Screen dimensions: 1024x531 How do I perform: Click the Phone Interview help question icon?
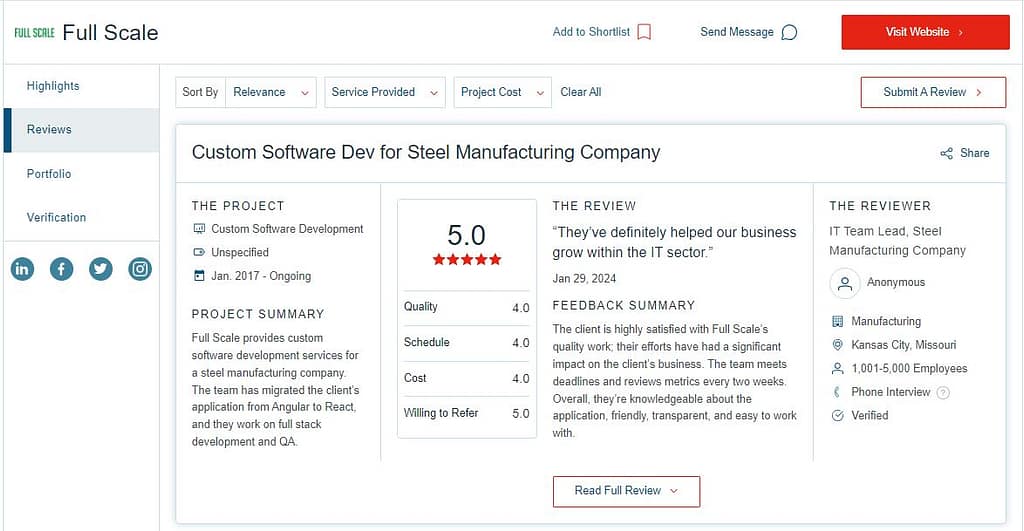tap(943, 393)
